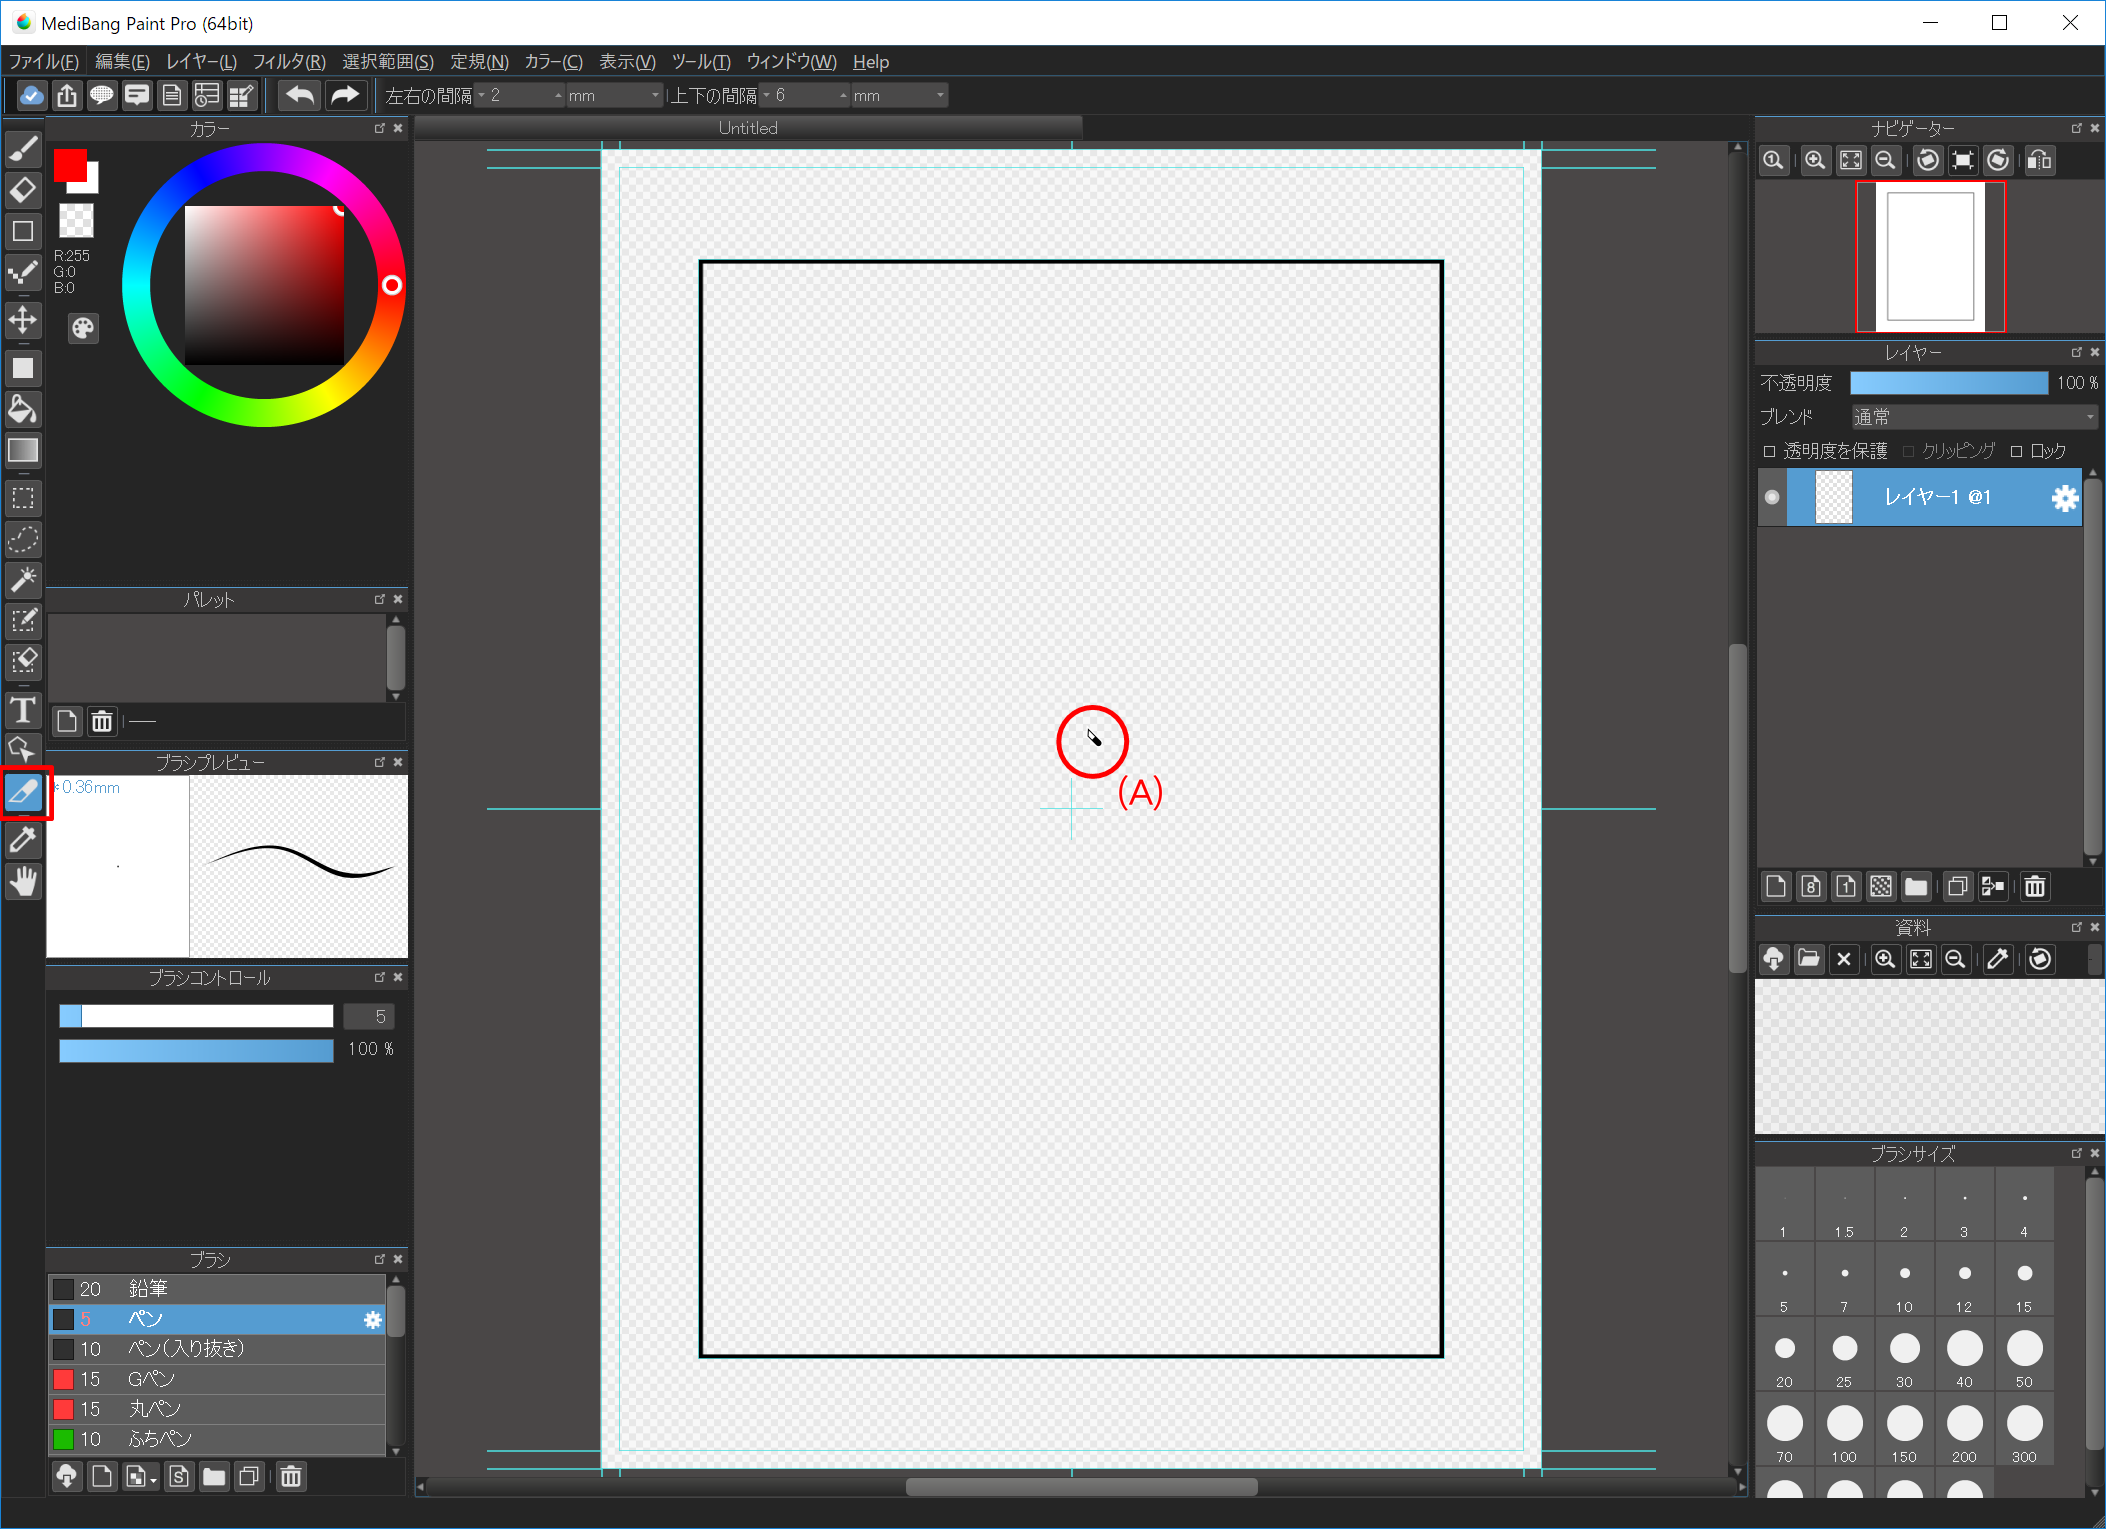Screen dimensions: 2106x1529
Task: Select the ペン(入り抜き) brush
Action: pyautogui.click(x=217, y=1349)
